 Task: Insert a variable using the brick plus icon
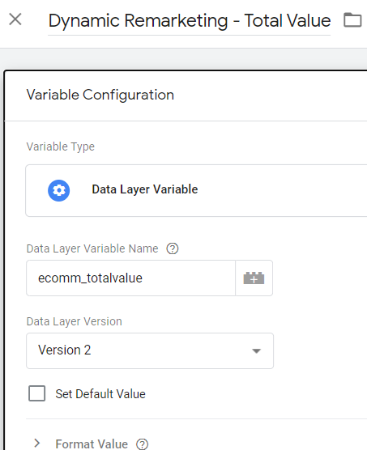[254, 278]
